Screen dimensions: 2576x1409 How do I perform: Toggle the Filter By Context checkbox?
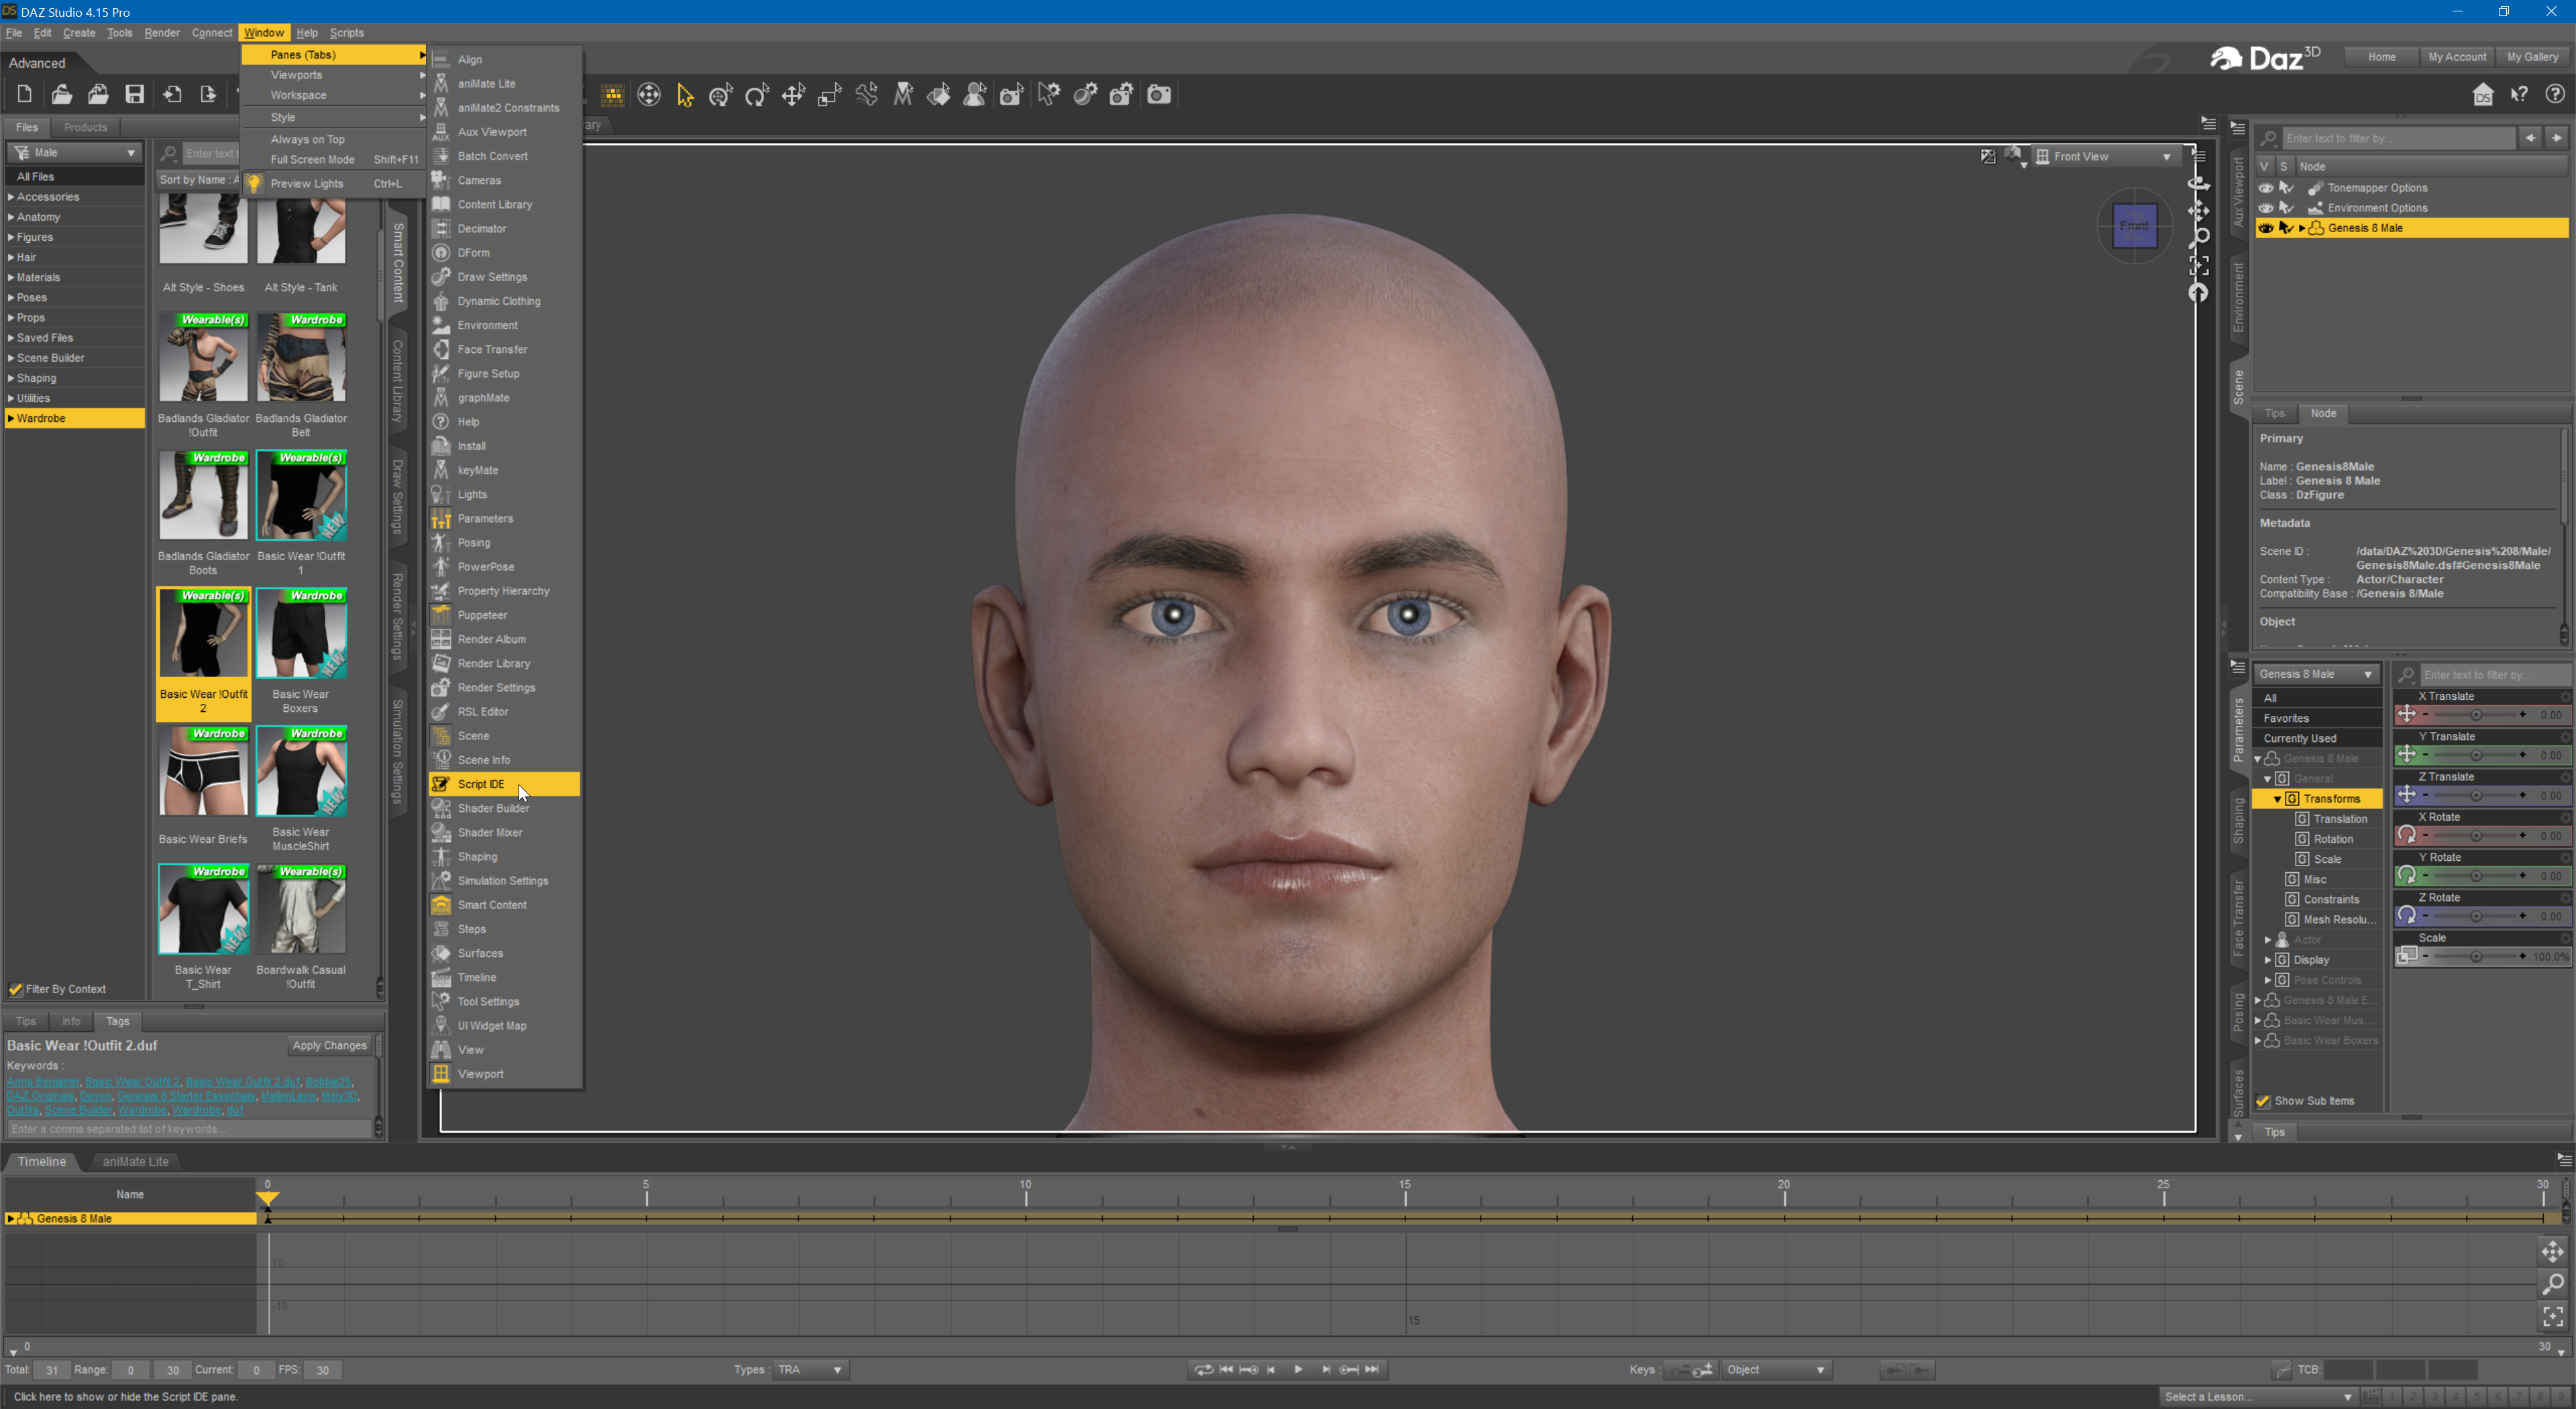click(16, 989)
